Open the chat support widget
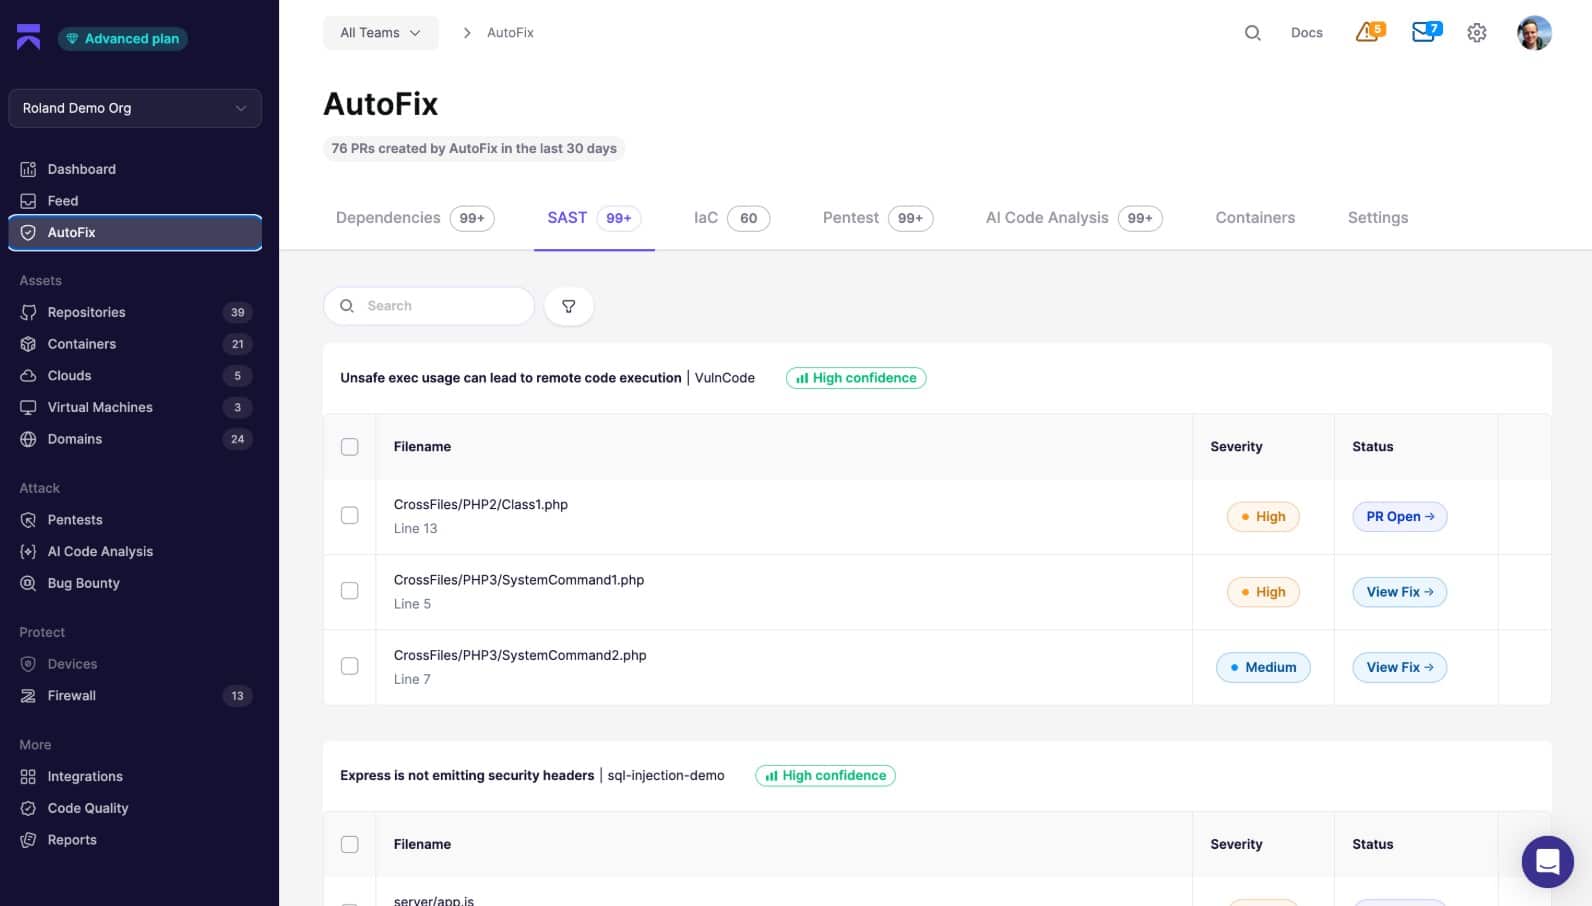Image resolution: width=1592 pixels, height=906 pixels. [1547, 861]
